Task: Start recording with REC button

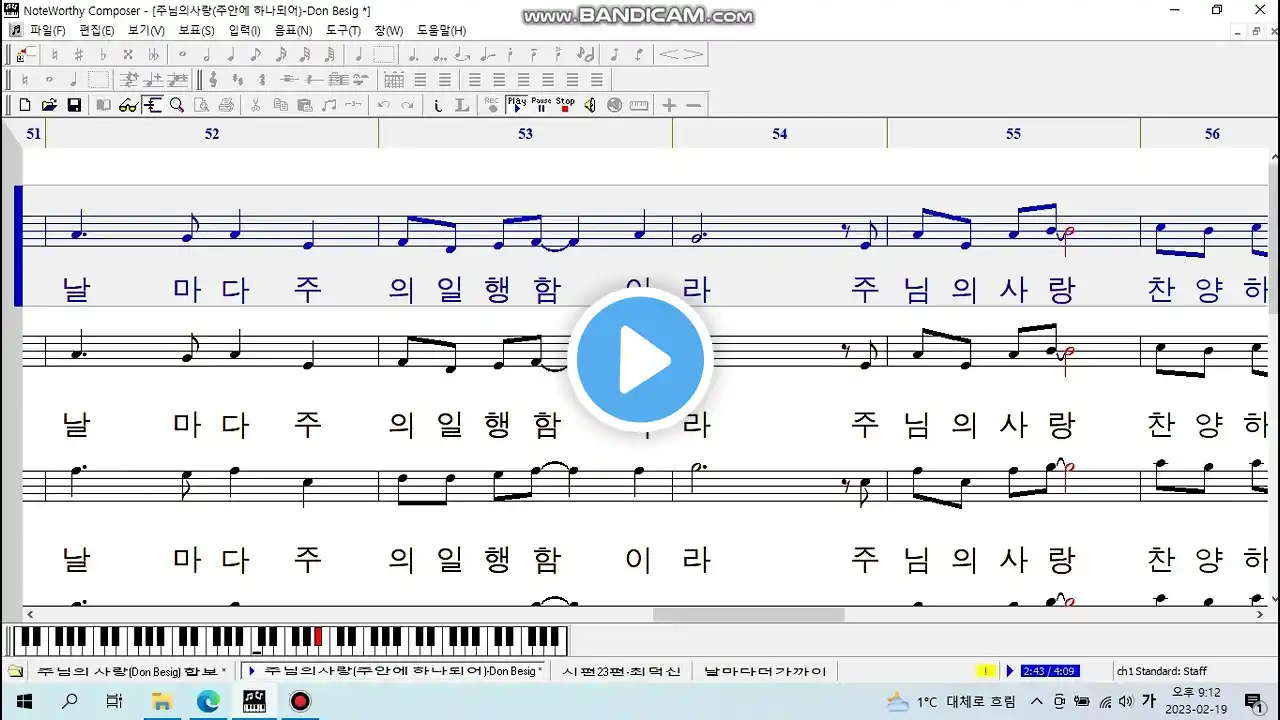Action: 492,105
